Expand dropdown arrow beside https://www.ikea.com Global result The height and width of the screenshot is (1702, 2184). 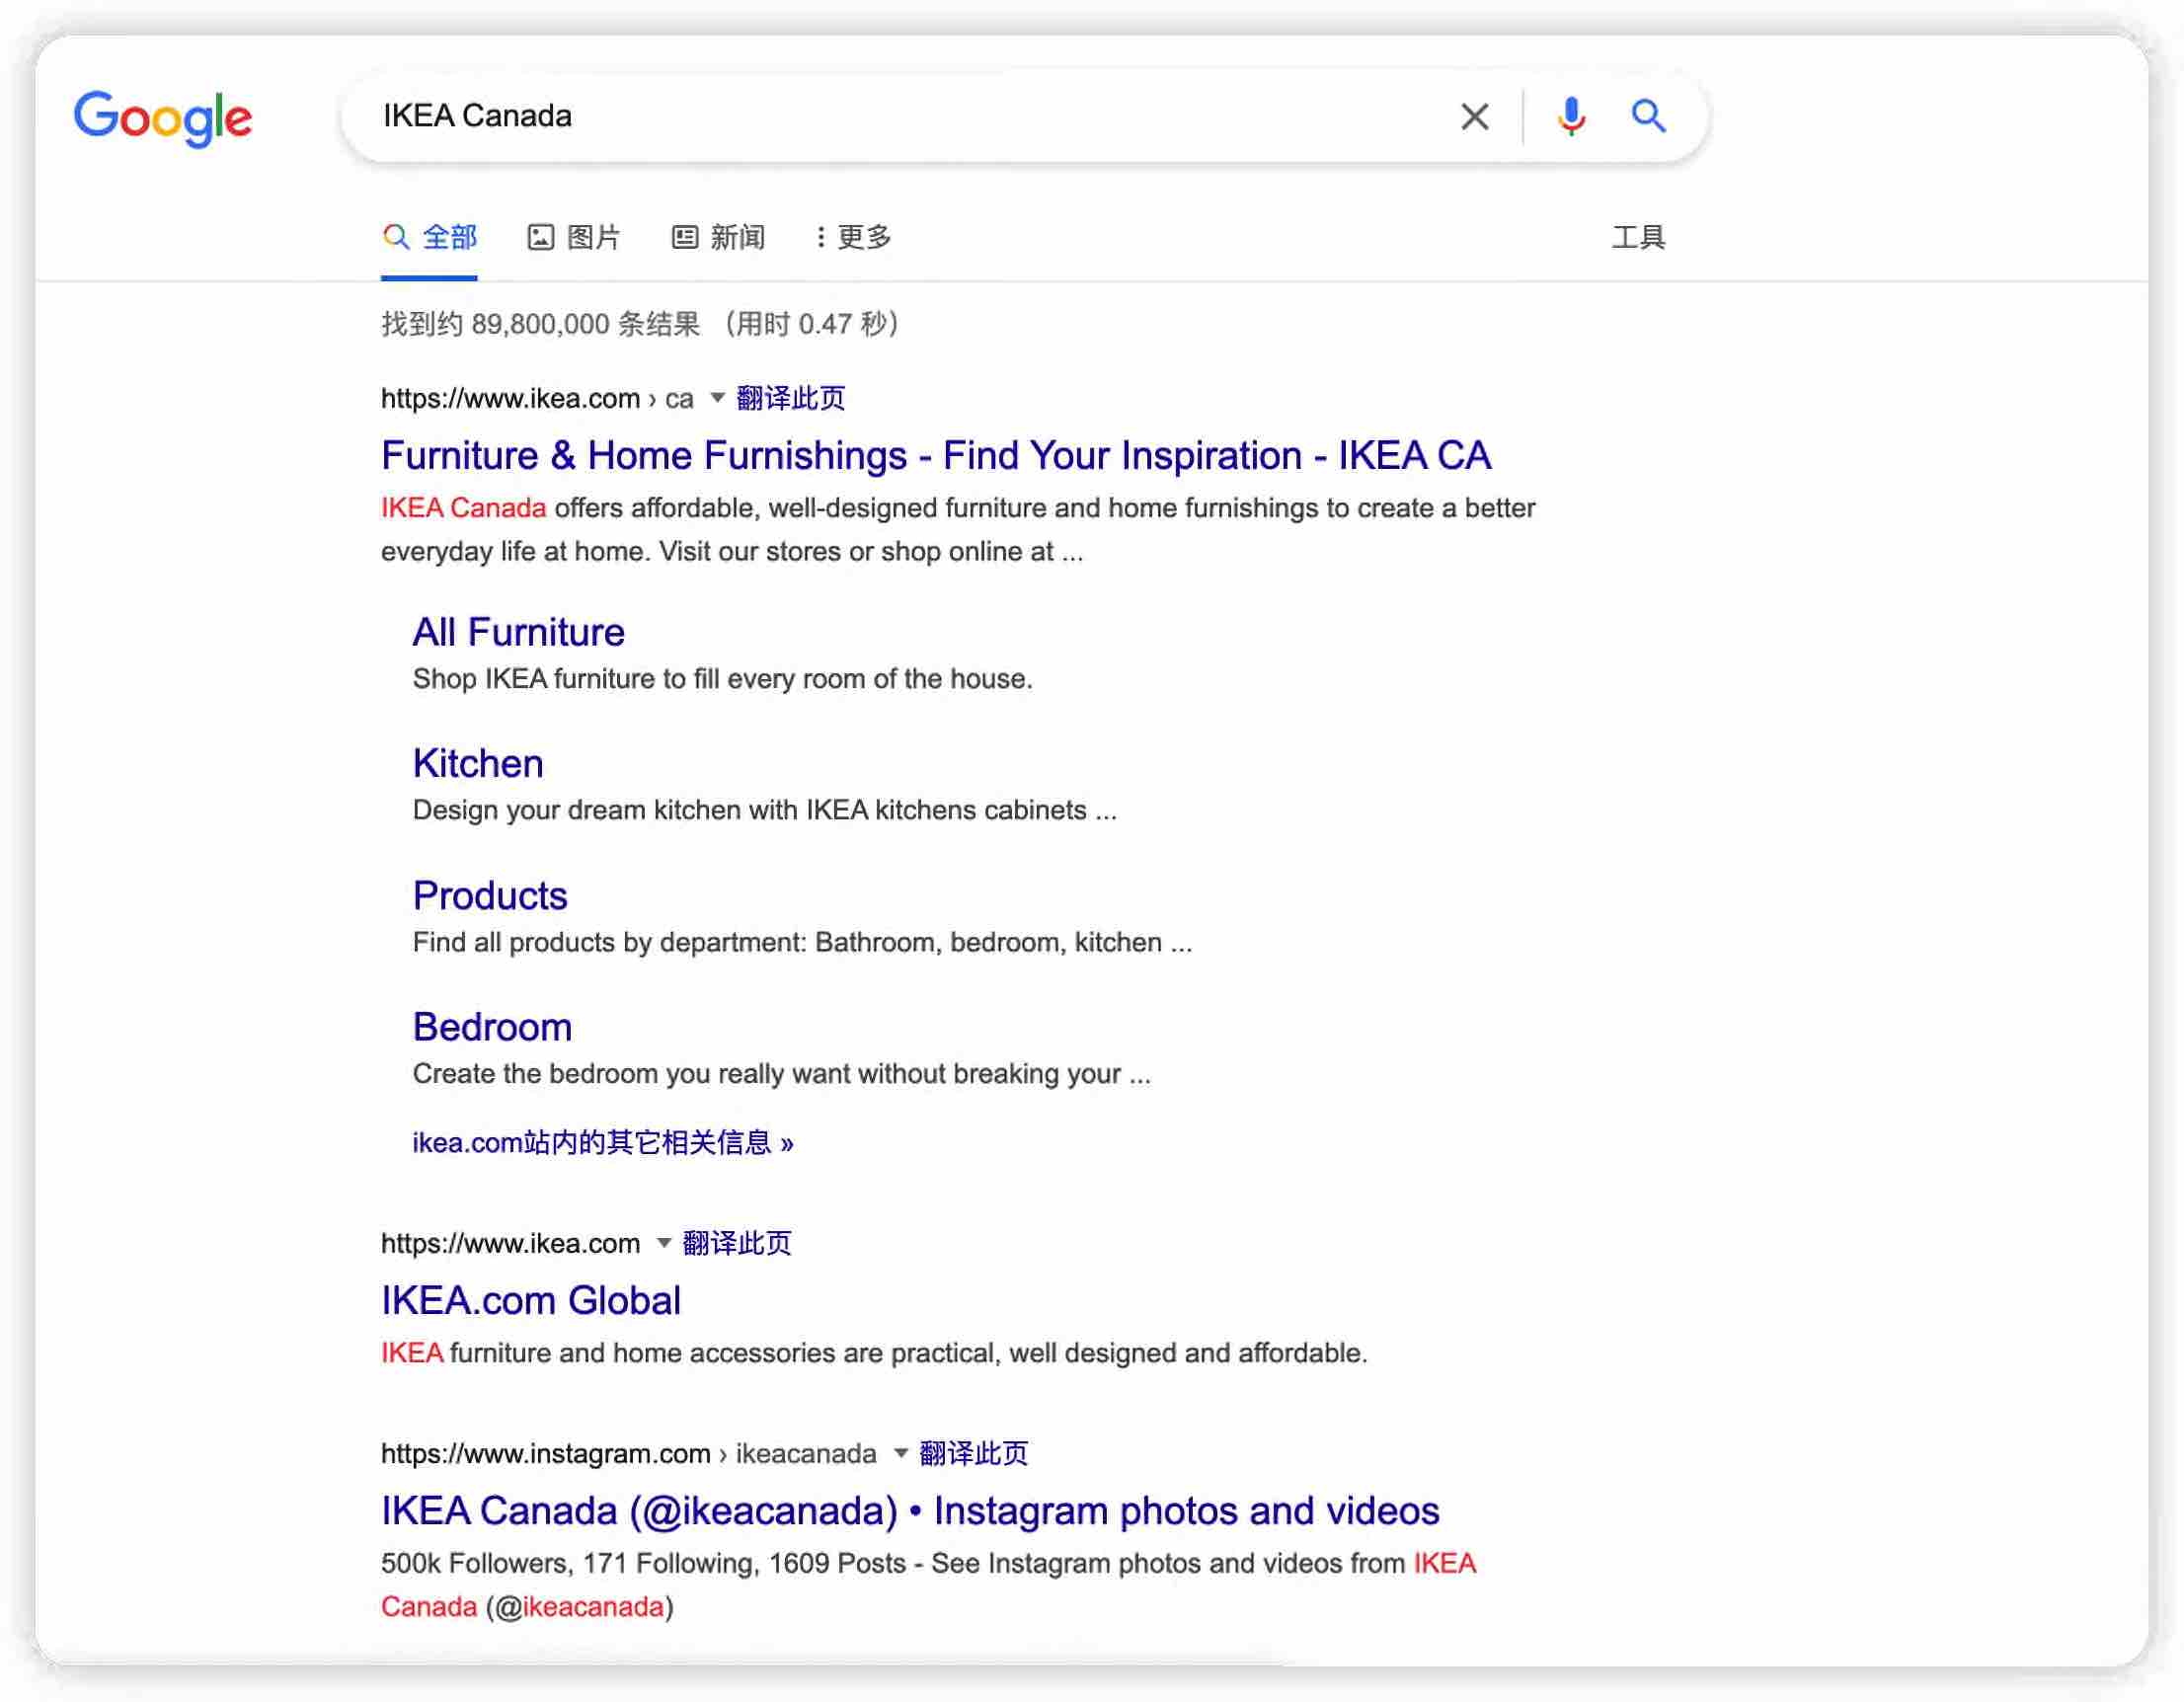(x=663, y=1243)
